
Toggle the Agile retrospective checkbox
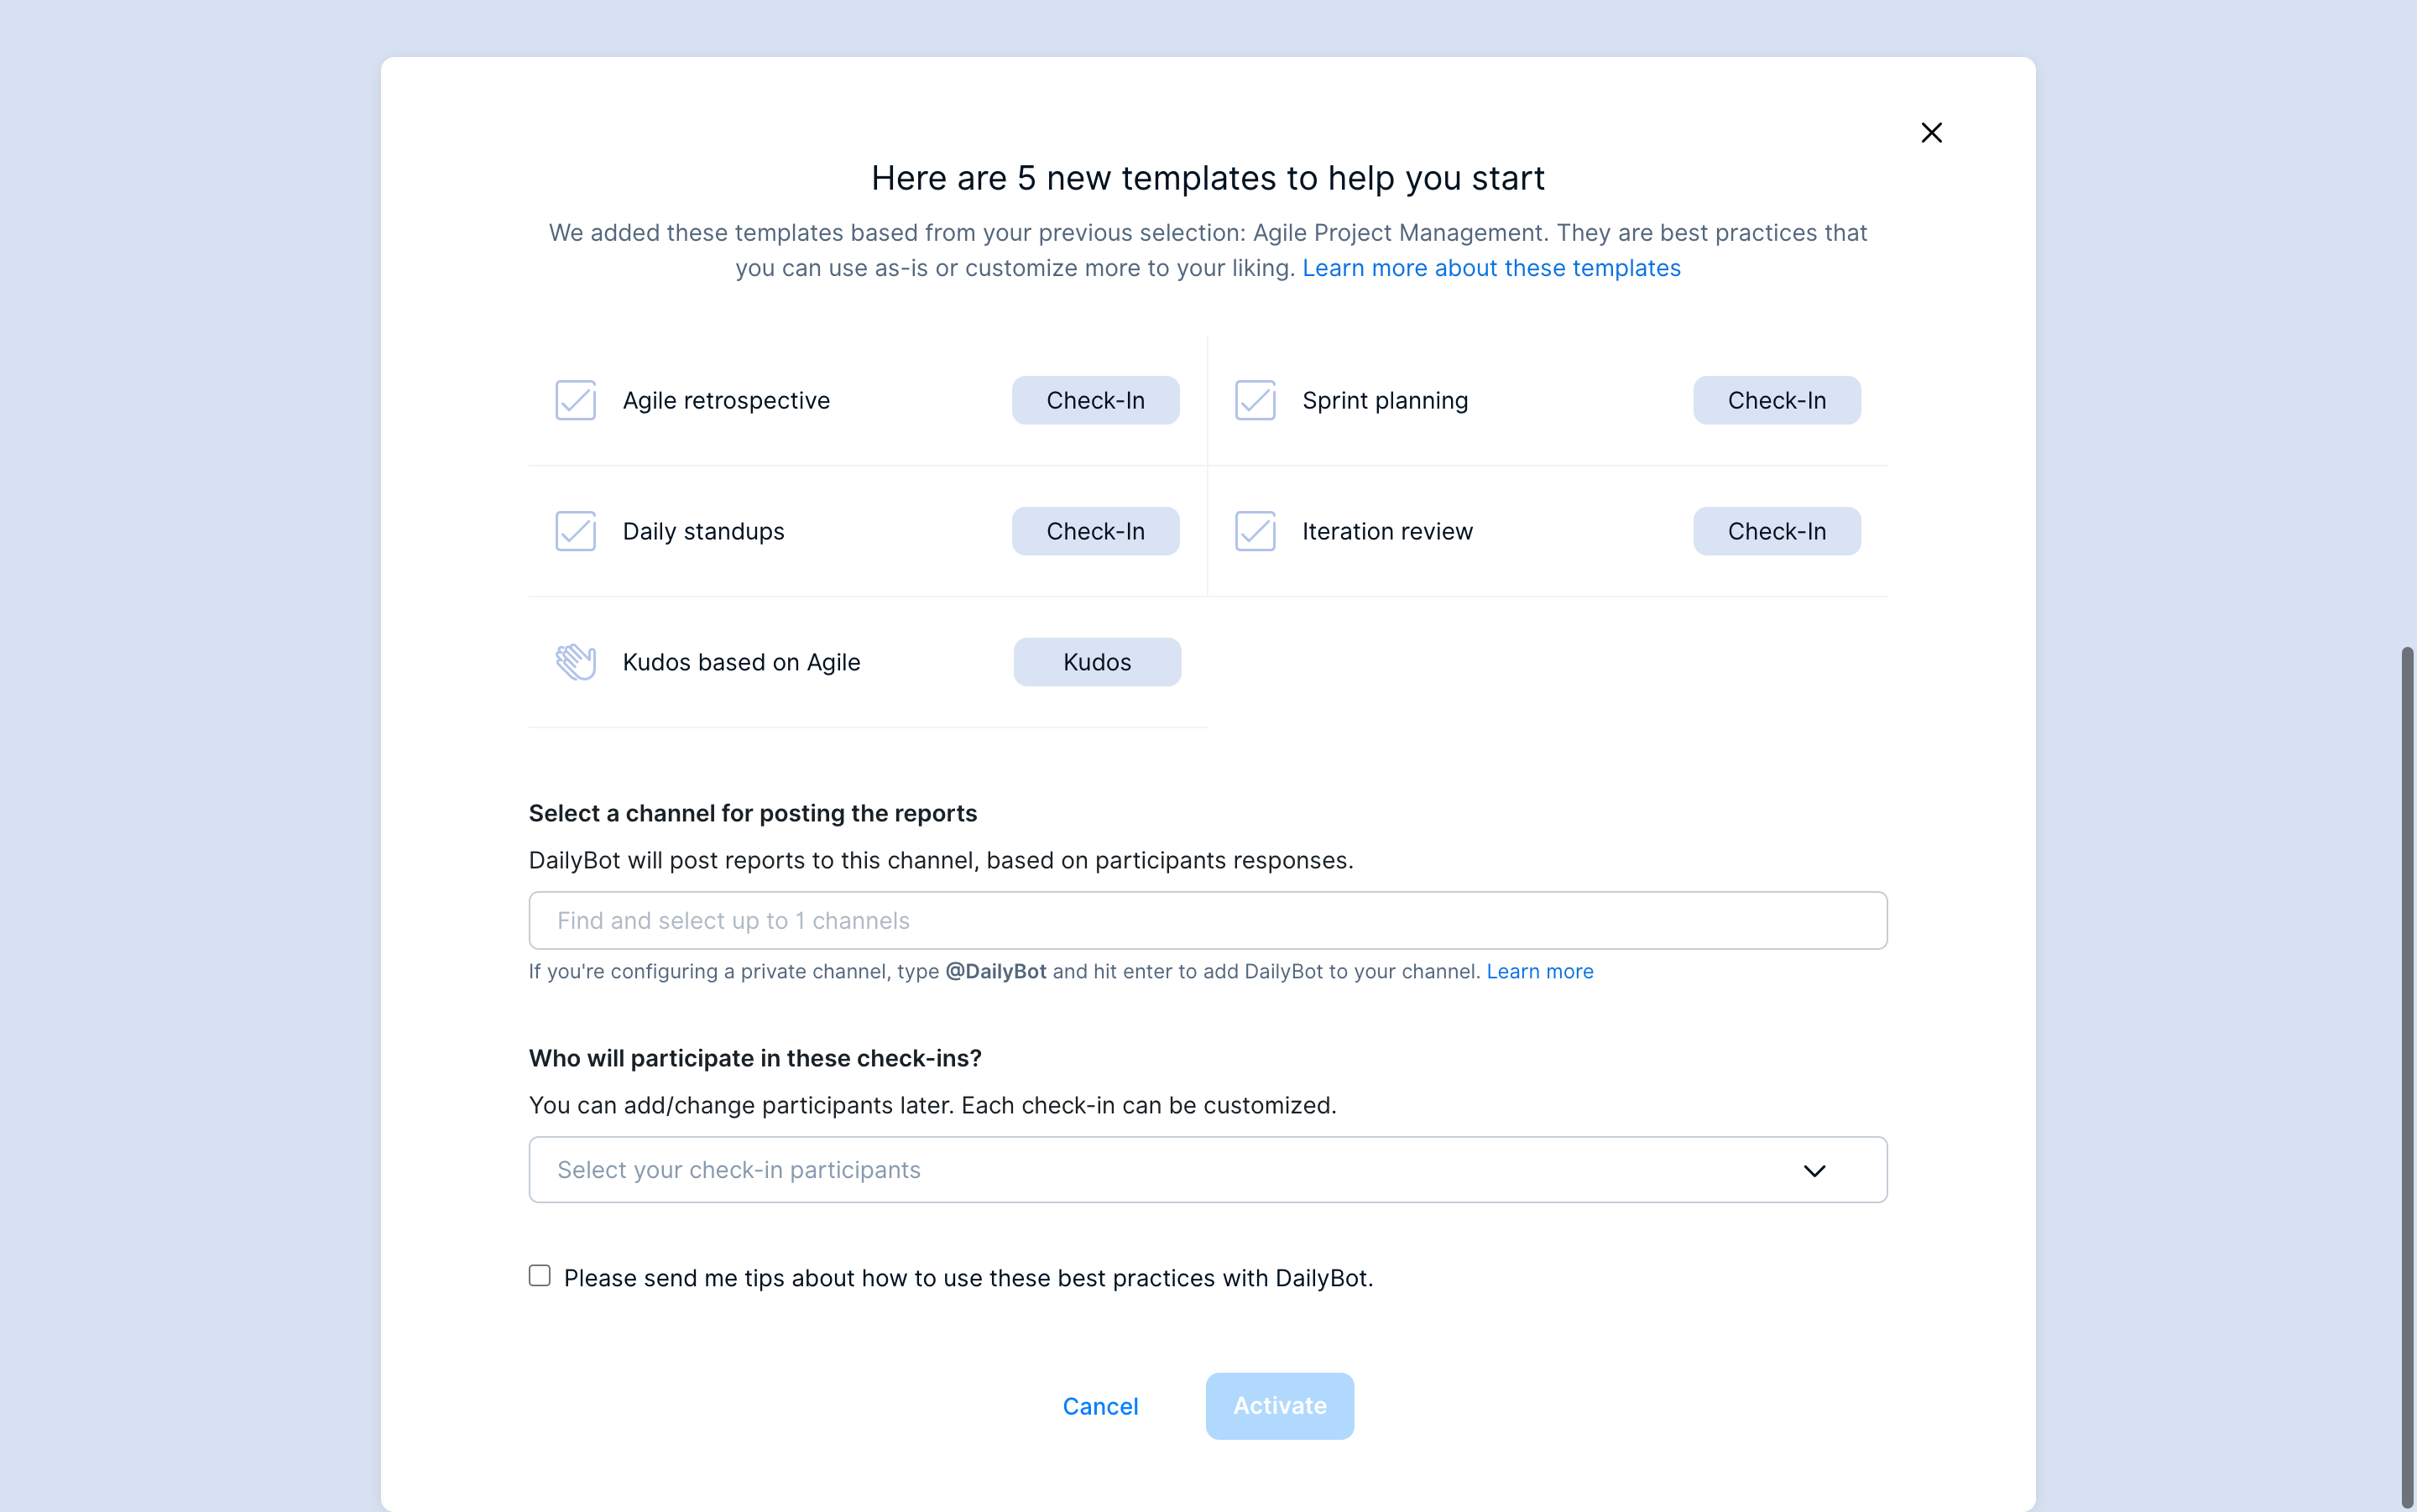click(575, 400)
